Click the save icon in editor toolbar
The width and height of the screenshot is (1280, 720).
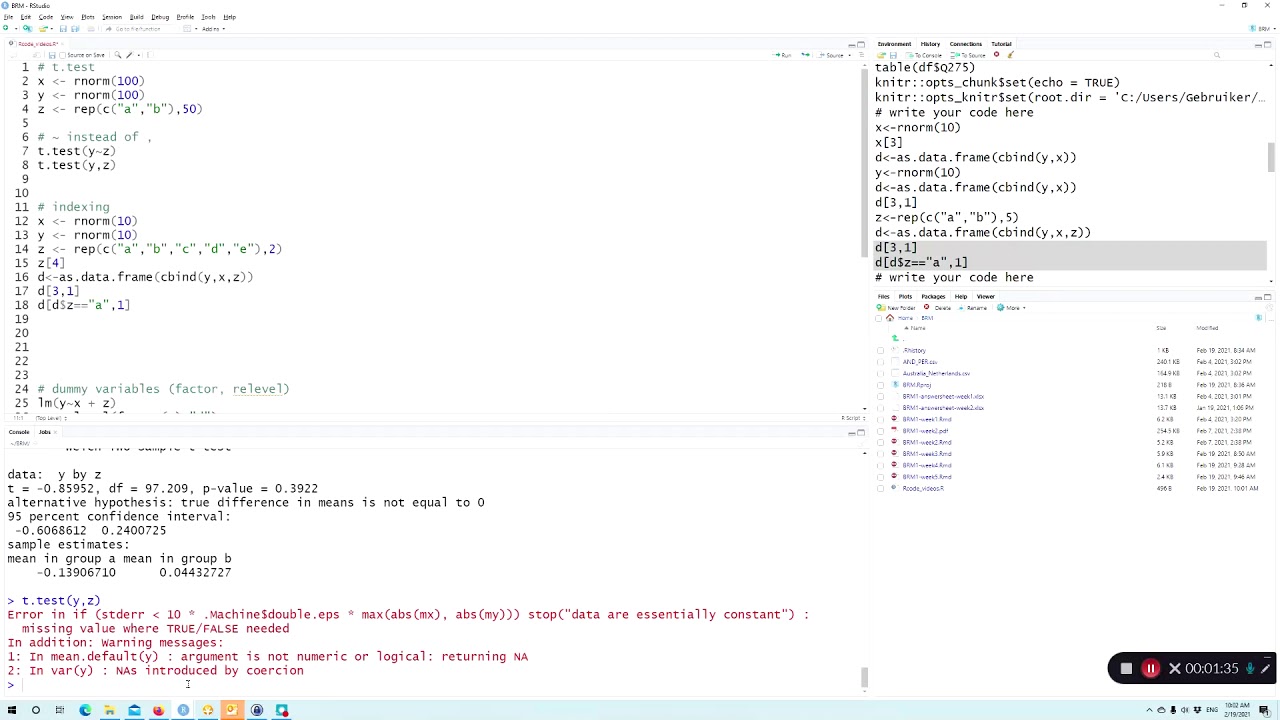(x=52, y=55)
